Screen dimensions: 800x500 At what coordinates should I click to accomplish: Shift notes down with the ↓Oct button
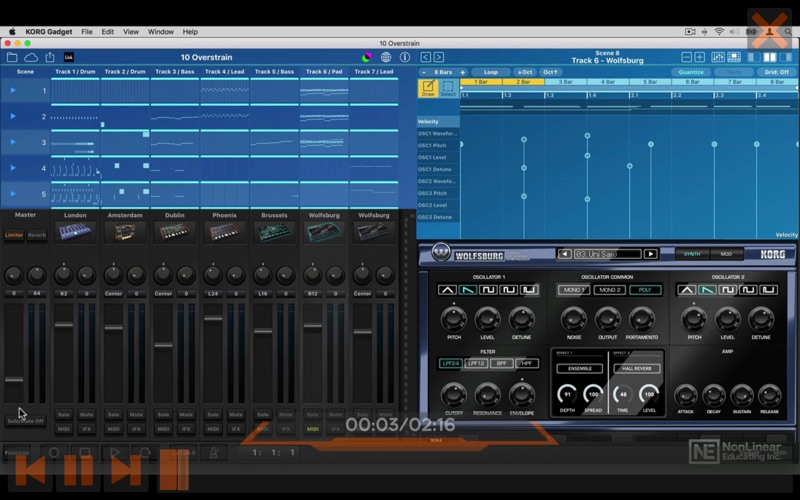pyautogui.click(x=524, y=72)
